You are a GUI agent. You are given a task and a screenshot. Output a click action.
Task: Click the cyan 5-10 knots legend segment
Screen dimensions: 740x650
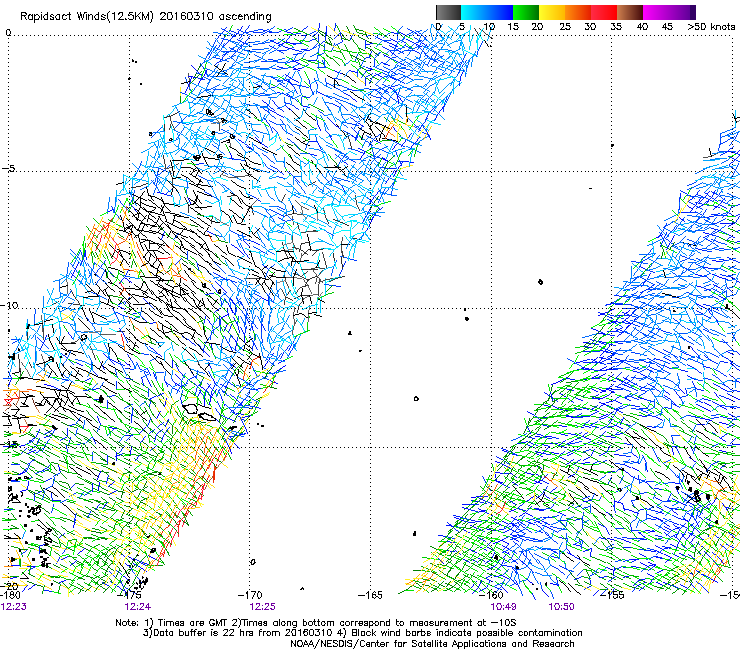tap(474, 12)
